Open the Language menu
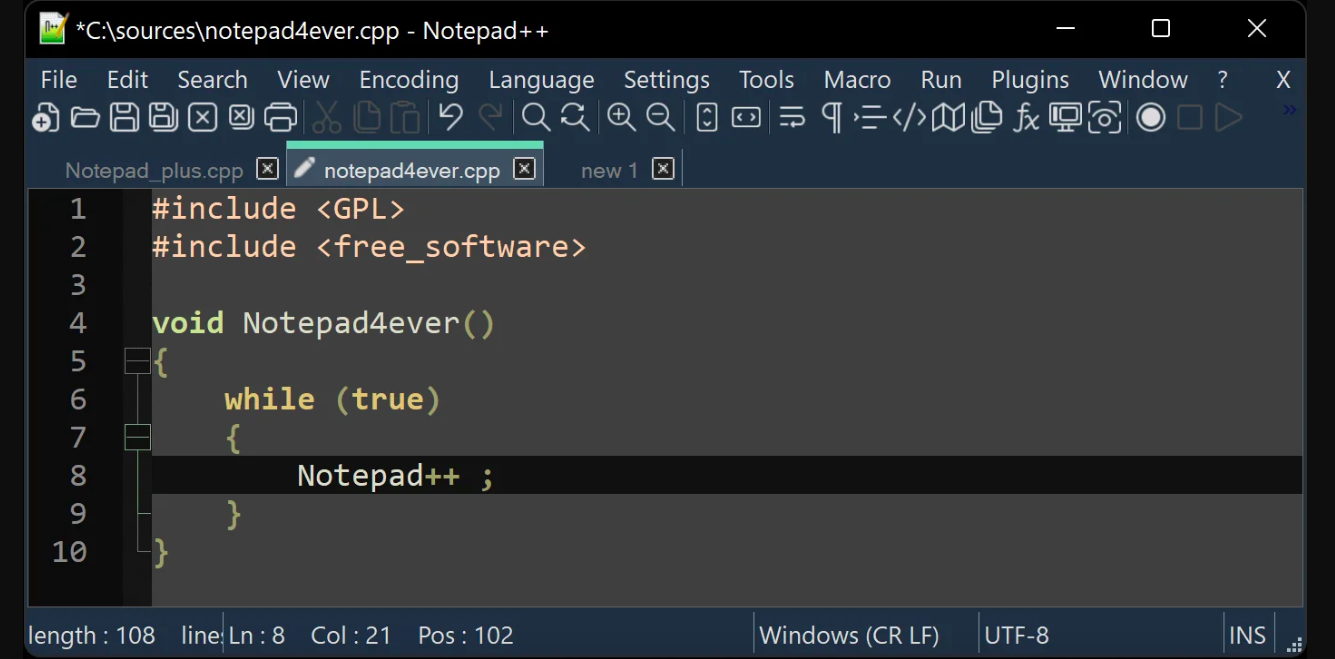Screen dimensions: 1335x659 pos(541,80)
